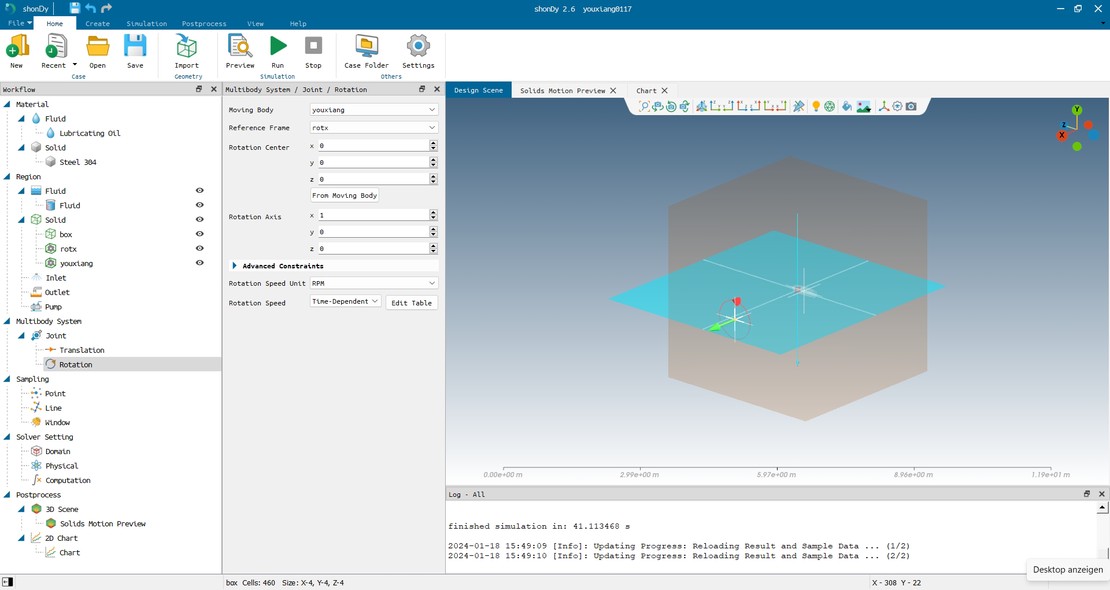
Task: Select Computation under Solver Setting
Action: pyautogui.click(x=68, y=480)
